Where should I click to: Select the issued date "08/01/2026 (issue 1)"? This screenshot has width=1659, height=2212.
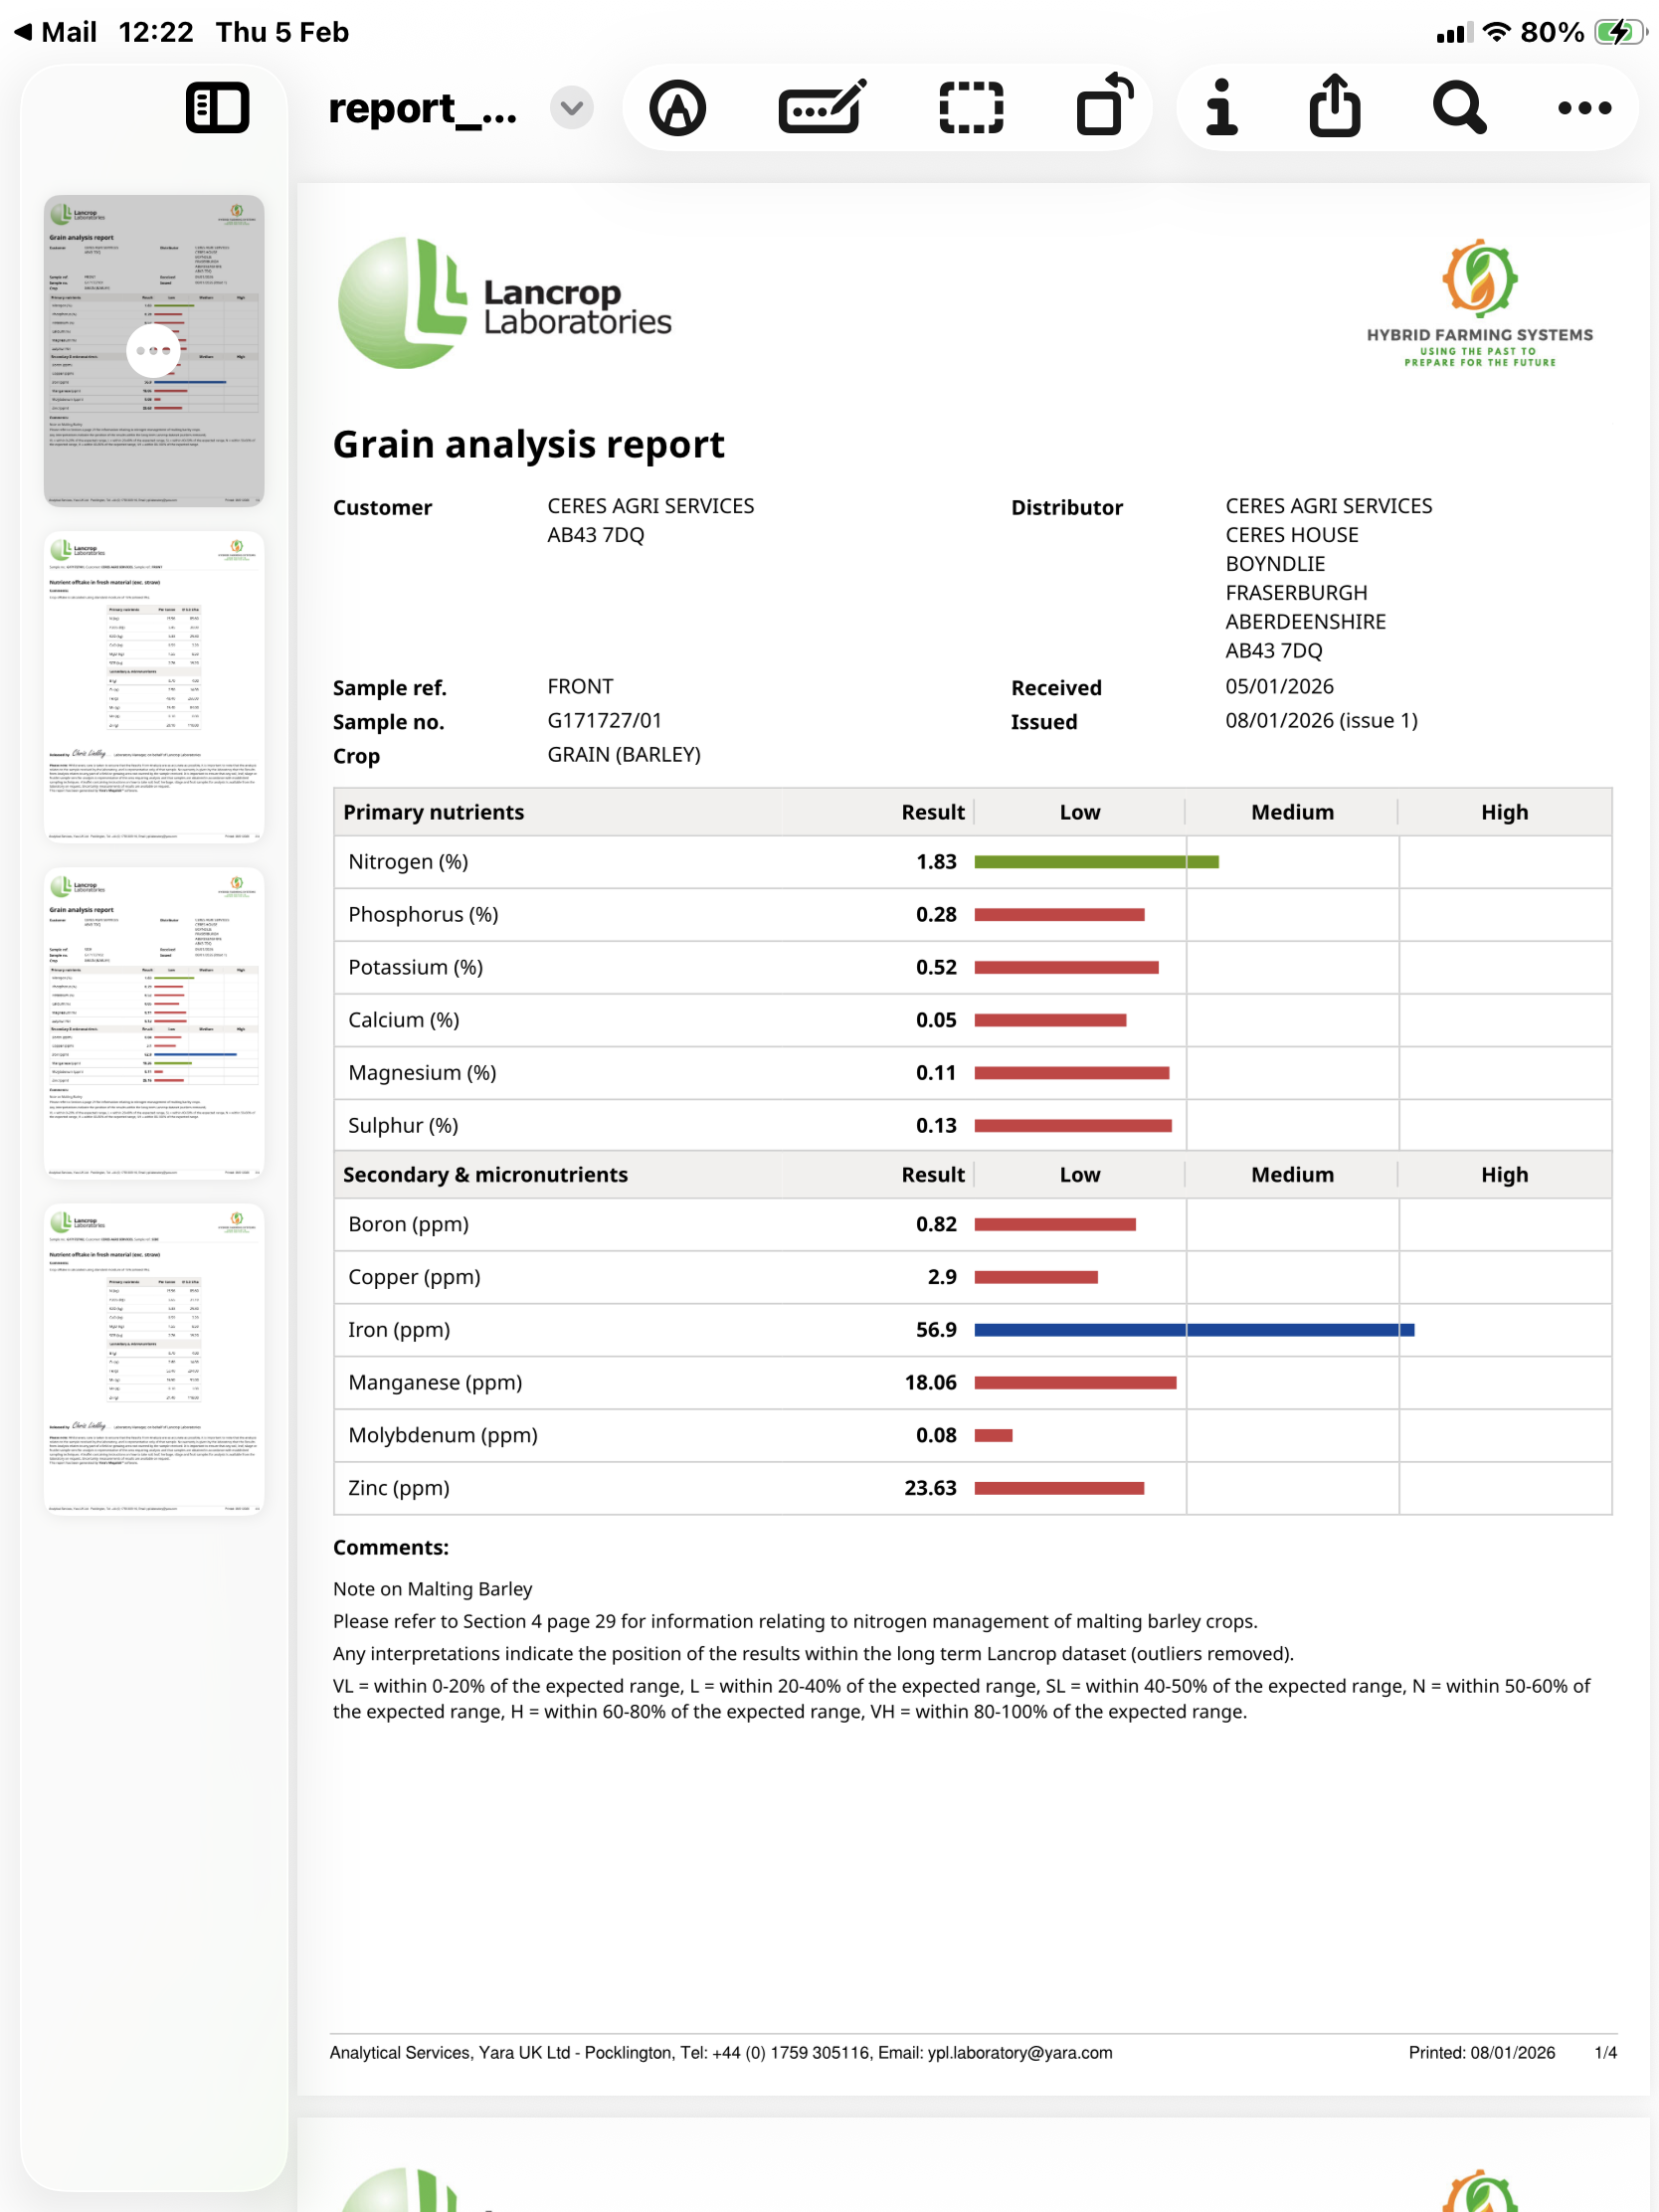(1322, 721)
